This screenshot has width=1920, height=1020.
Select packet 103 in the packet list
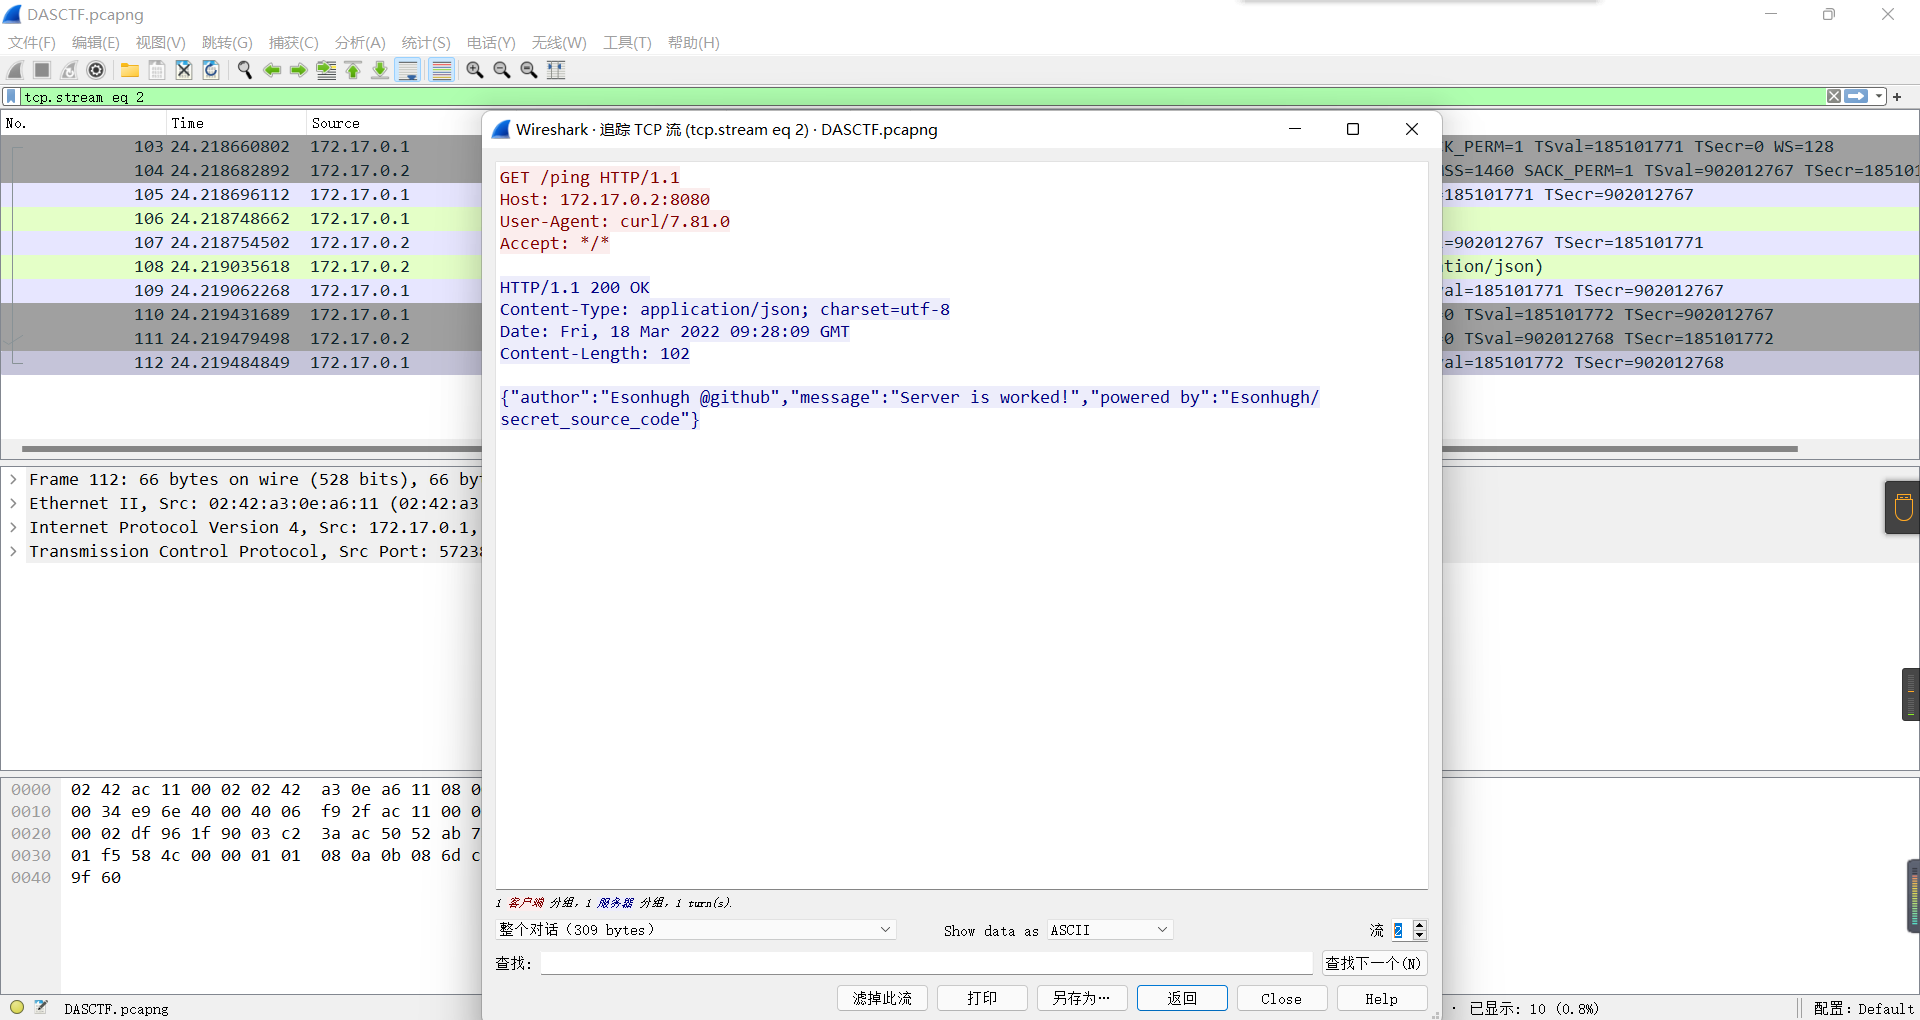241,147
